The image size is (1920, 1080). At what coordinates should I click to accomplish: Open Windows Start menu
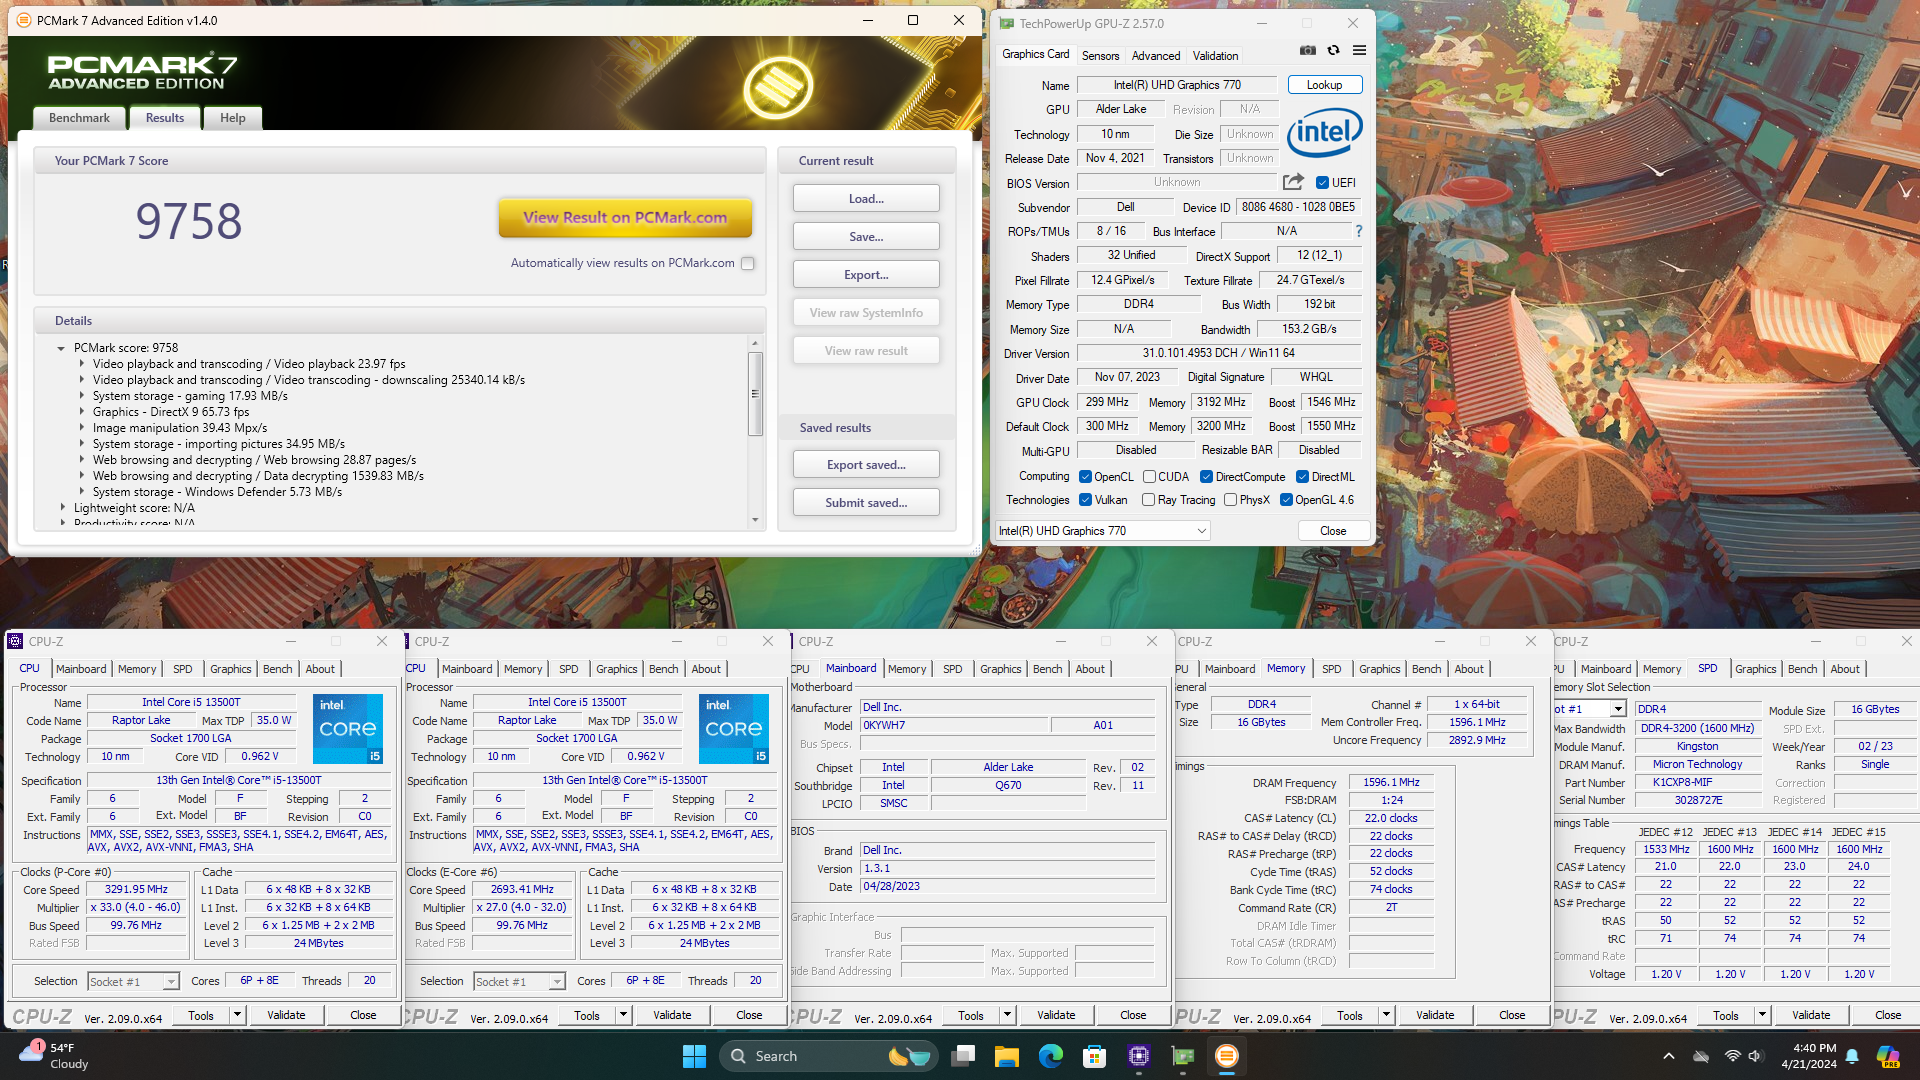point(694,1056)
